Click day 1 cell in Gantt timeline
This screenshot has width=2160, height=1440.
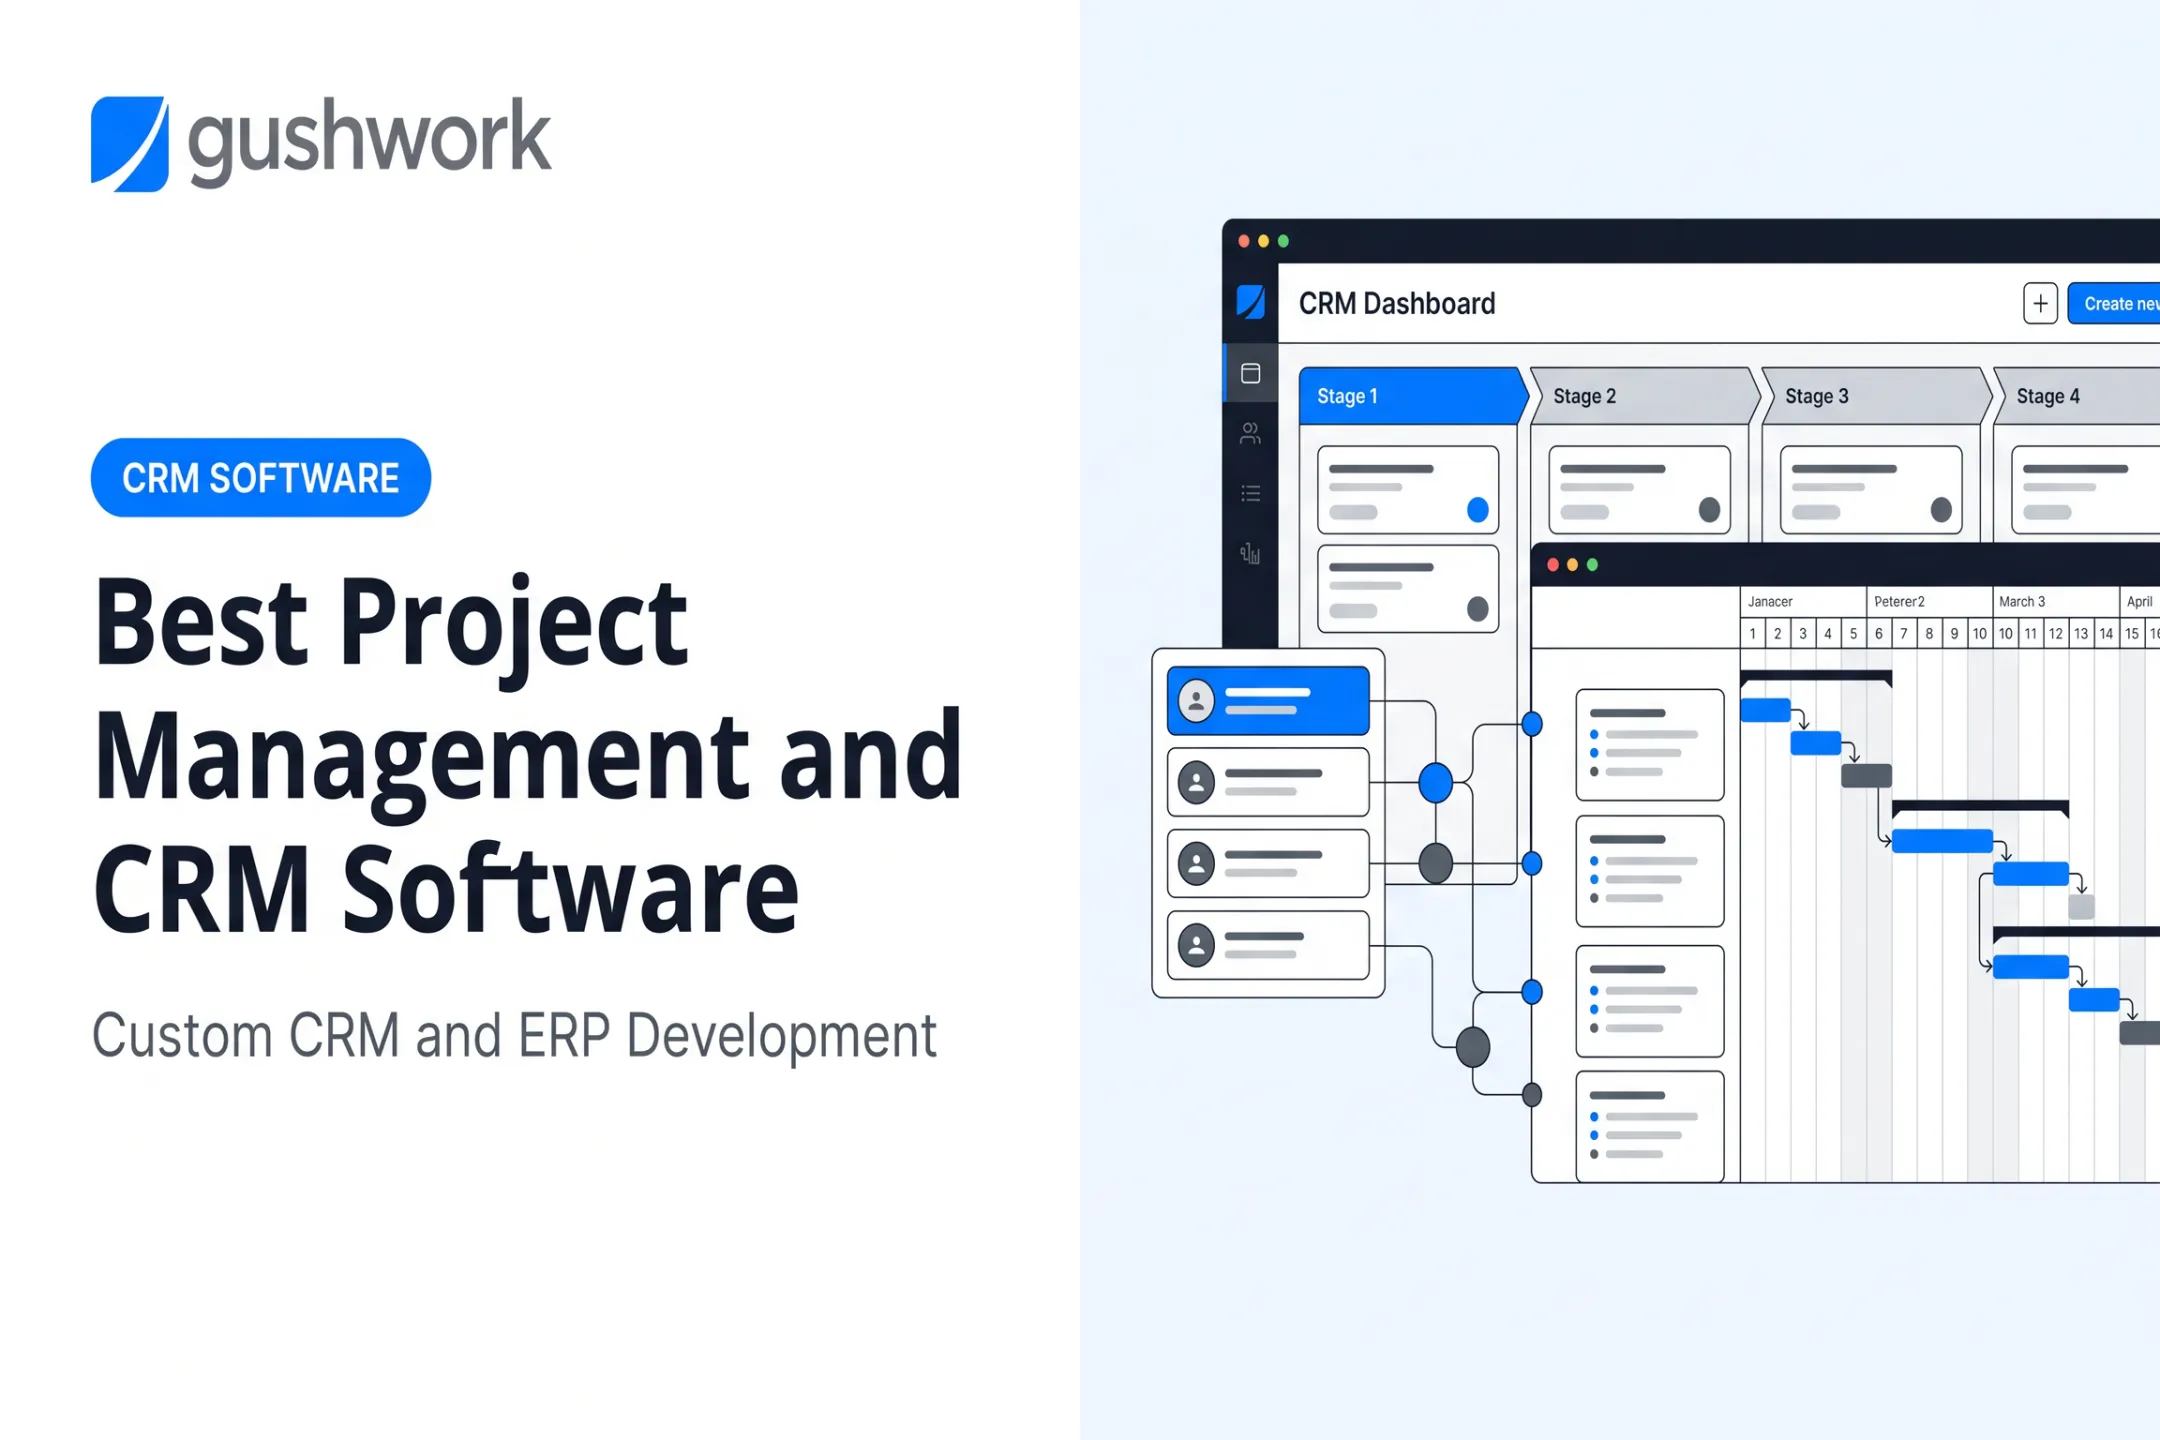click(1752, 633)
